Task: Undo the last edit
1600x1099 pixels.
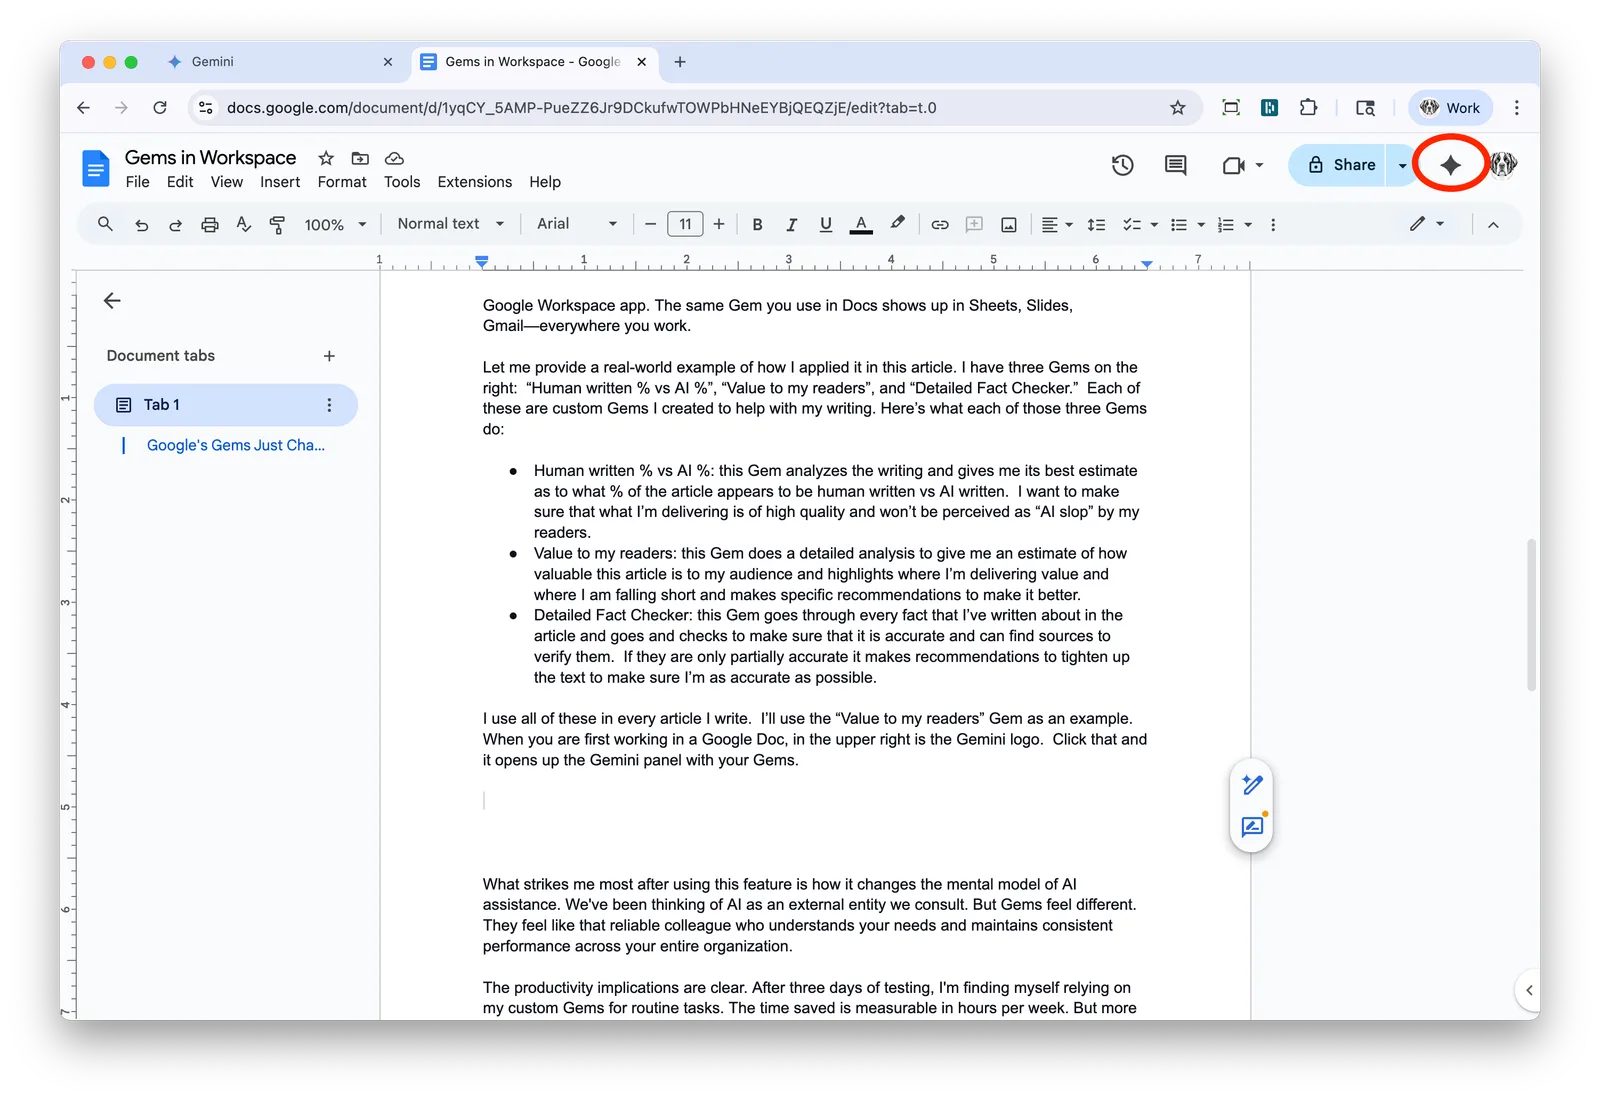Action: [141, 225]
